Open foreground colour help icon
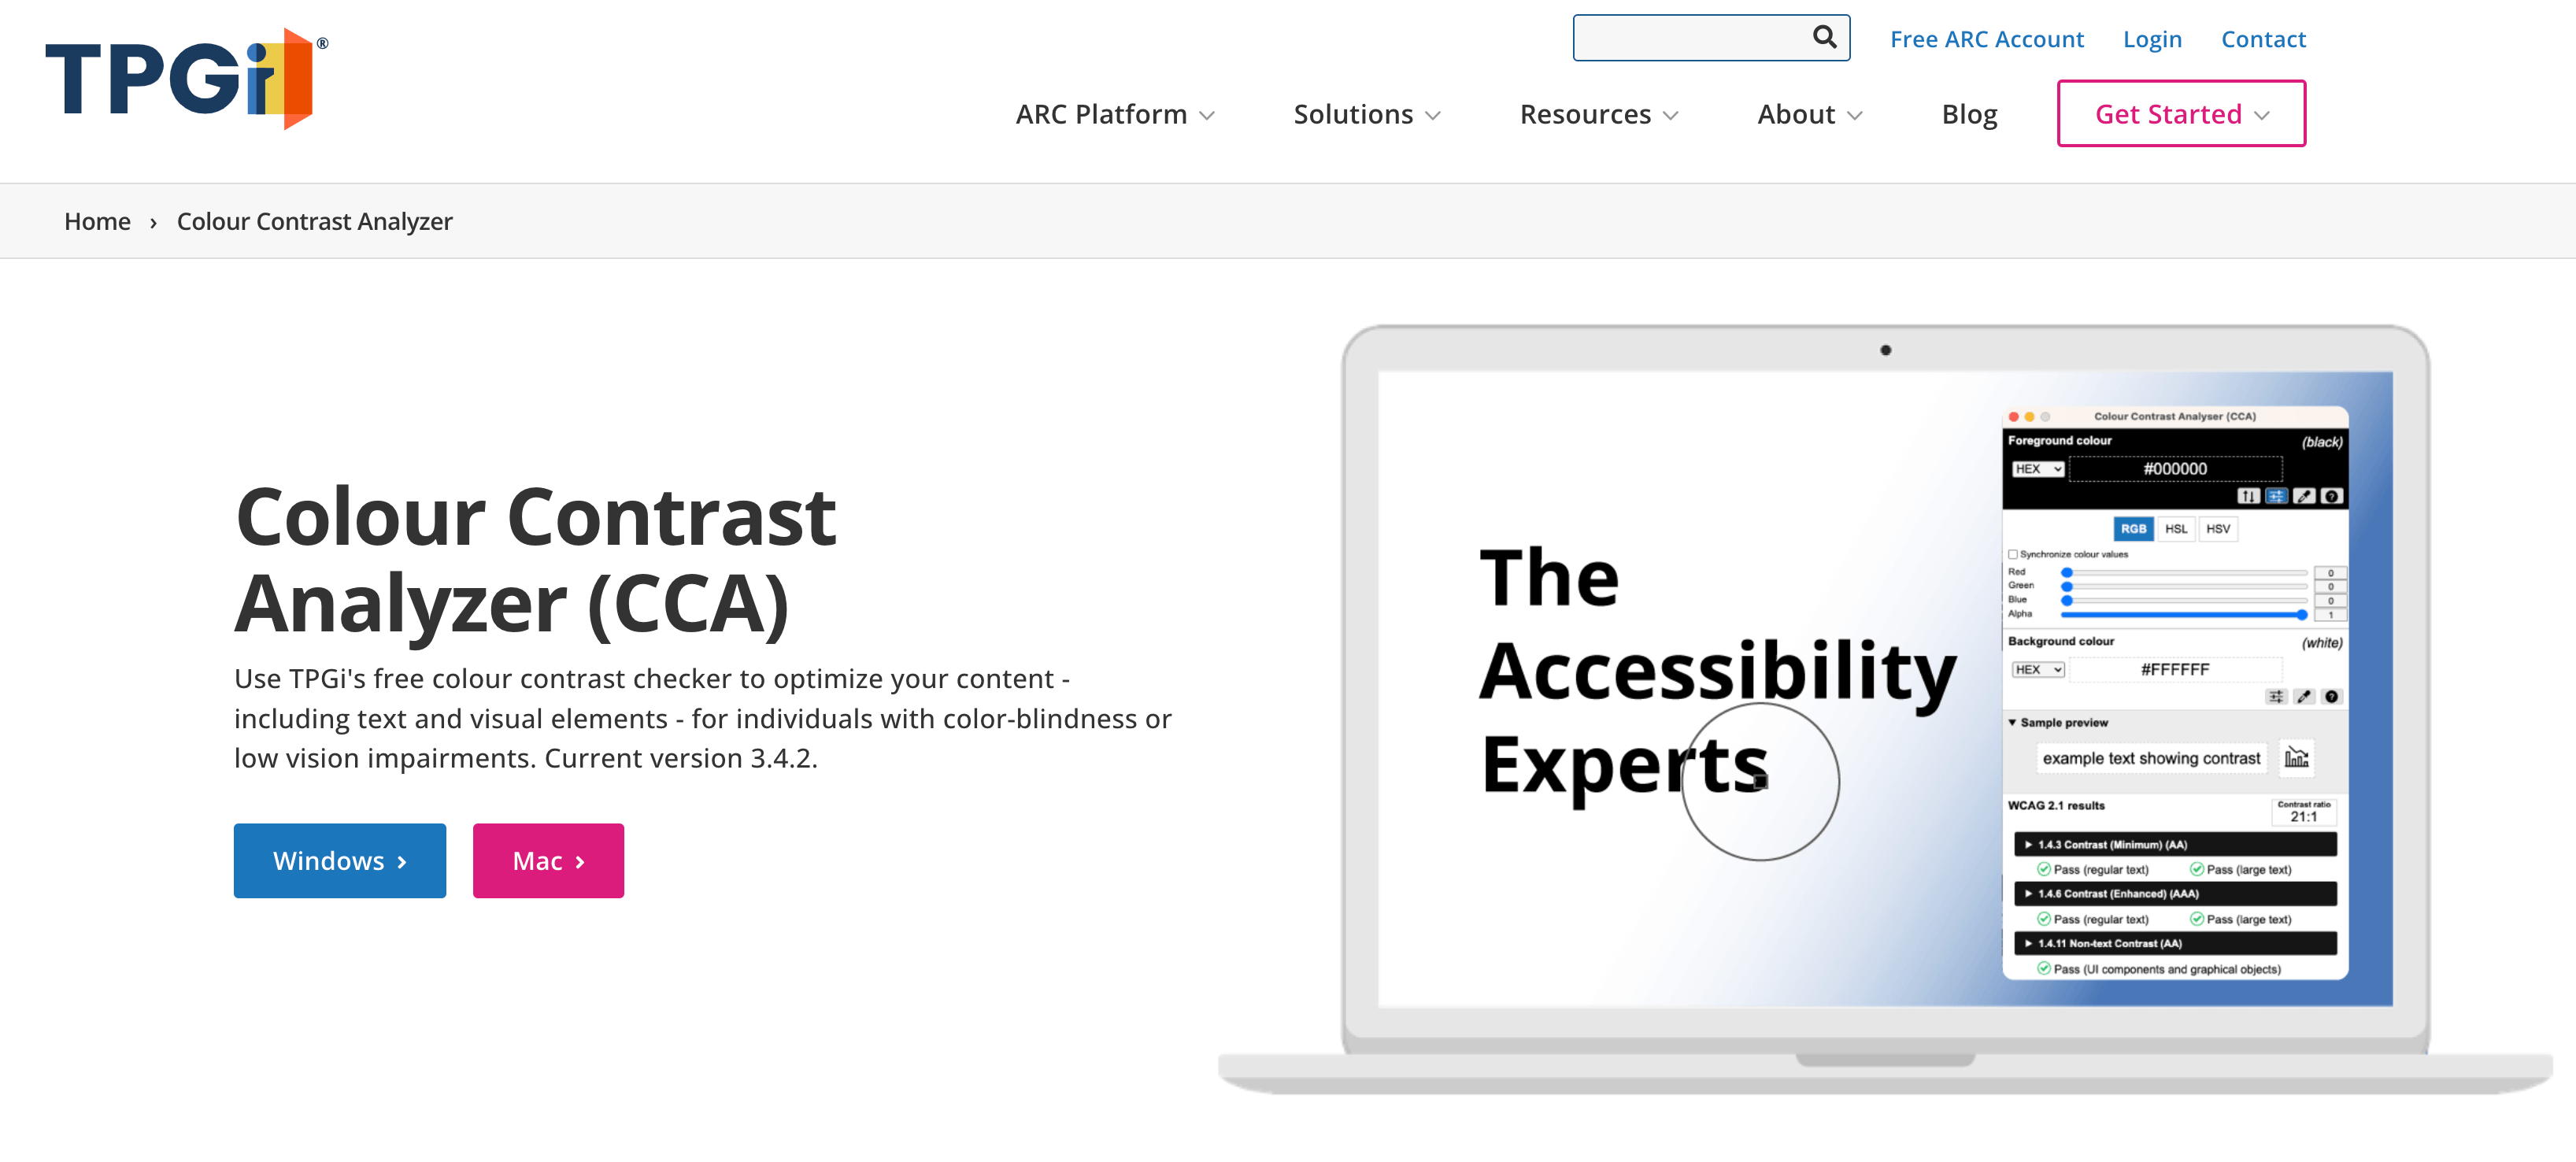This screenshot has width=2576, height=1162. tap(2332, 496)
